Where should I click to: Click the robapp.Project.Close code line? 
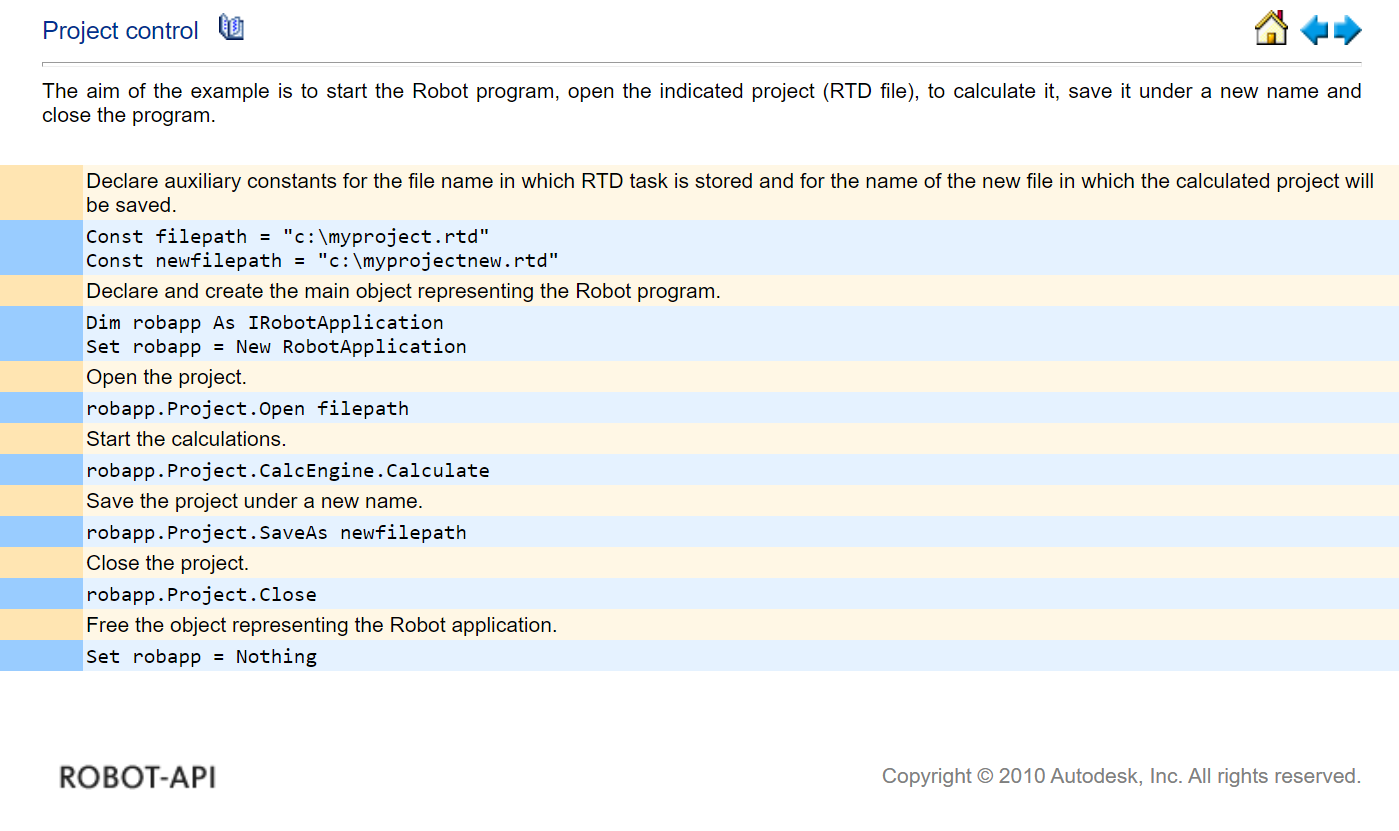pyautogui.click(x=203, y=594)
